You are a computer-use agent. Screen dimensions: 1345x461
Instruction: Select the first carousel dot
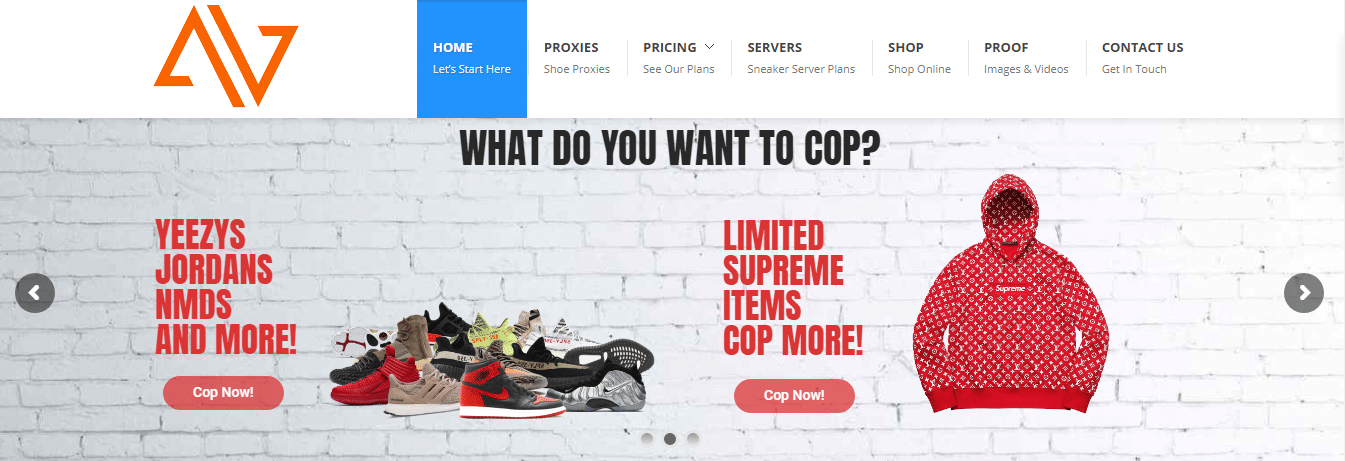pyautogui.click(x=647, y=438)
